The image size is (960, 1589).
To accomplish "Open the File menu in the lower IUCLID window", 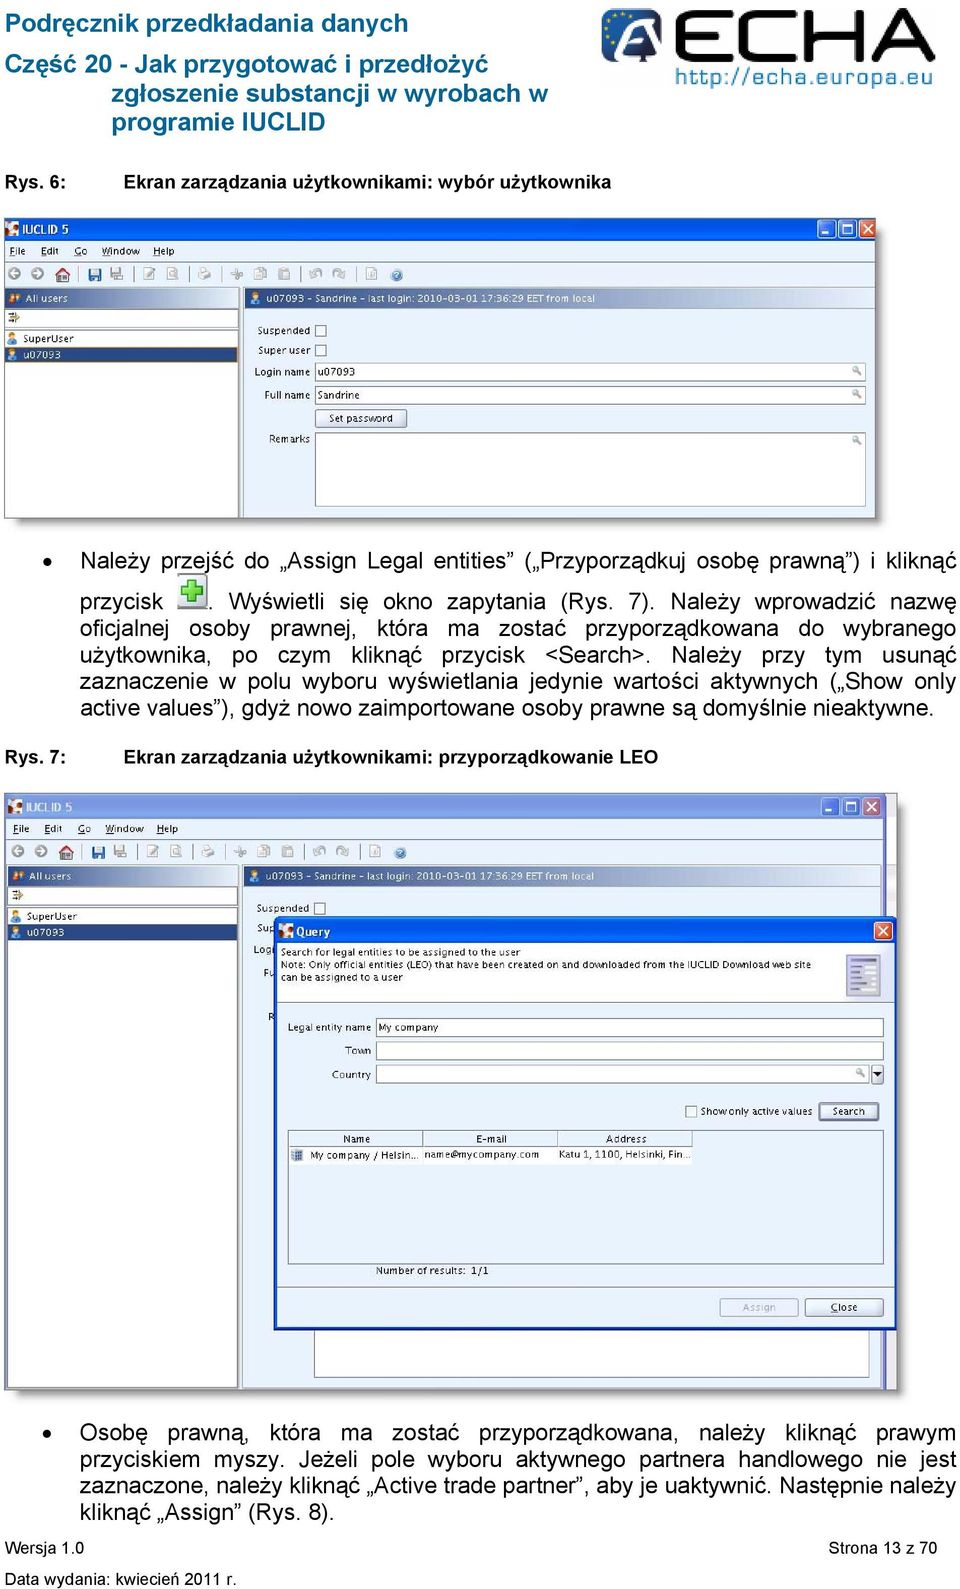I will 22,829.
